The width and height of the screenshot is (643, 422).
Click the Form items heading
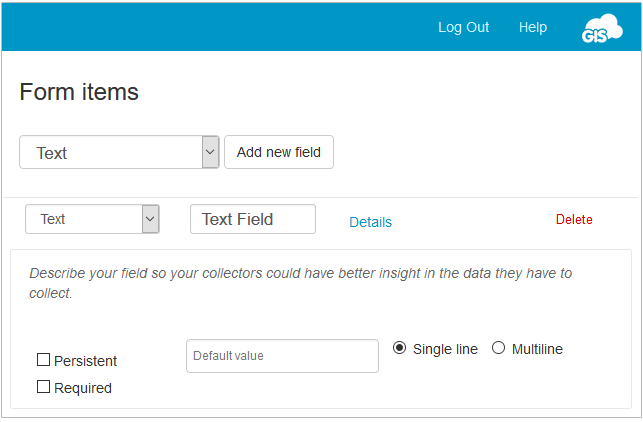[x=79, y=92]
